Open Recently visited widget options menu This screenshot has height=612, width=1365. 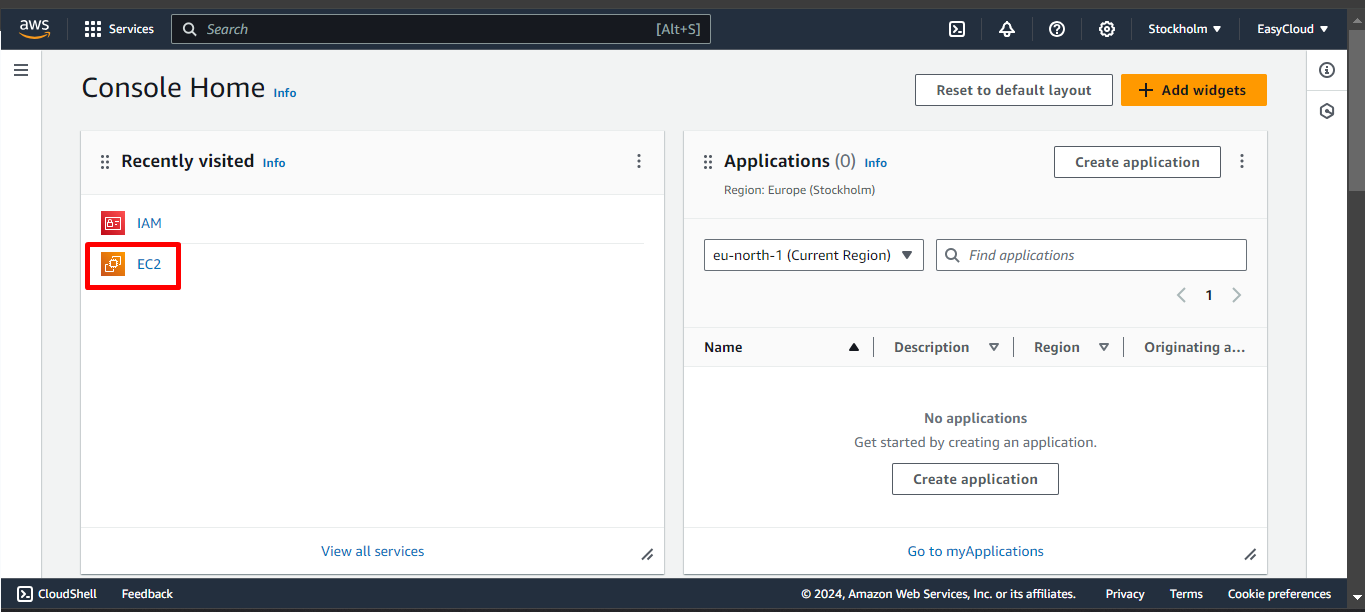(x=639, y=161)
